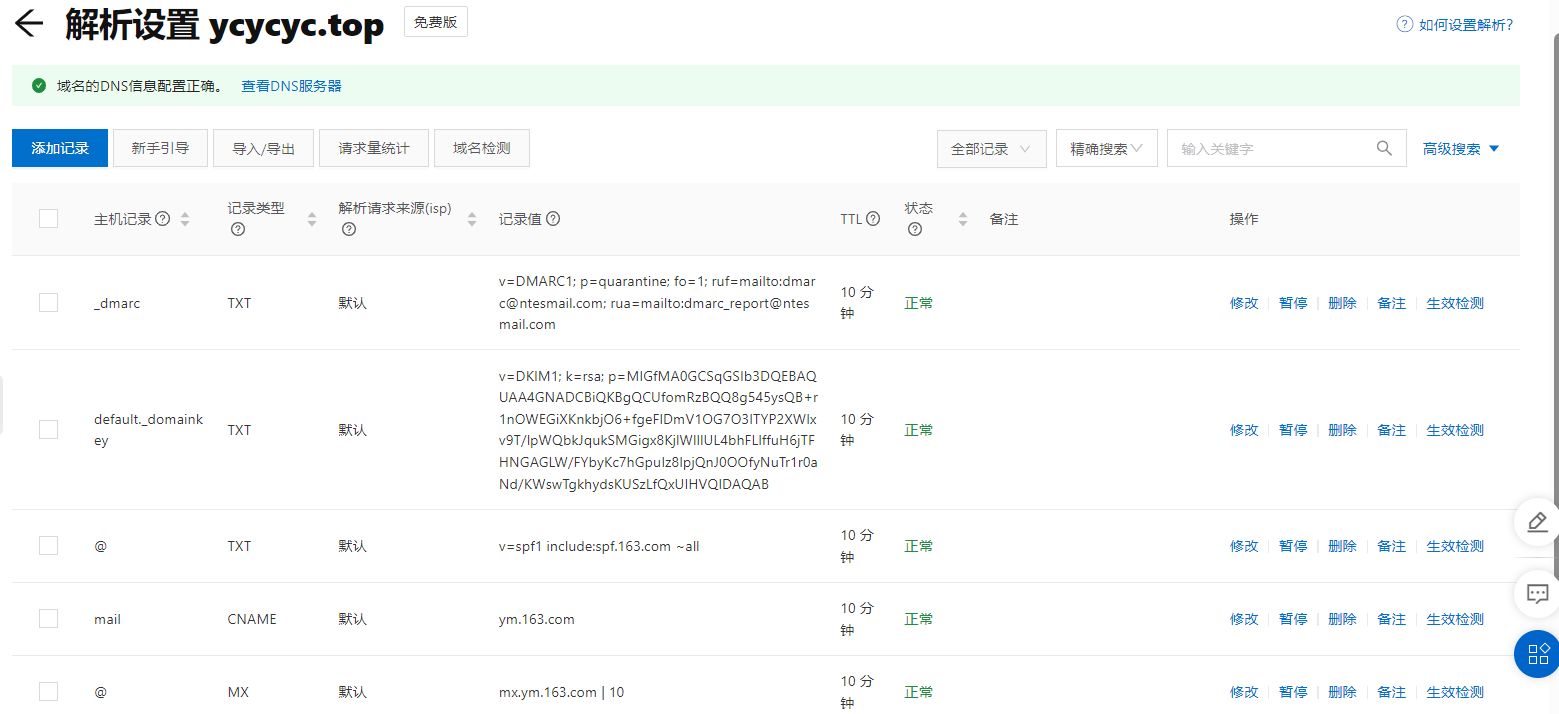Image resolution: width=1559 pixels, height=714 pixels.
Task: Switch to 请求量统计 statistics view
Action: (373, 147)
